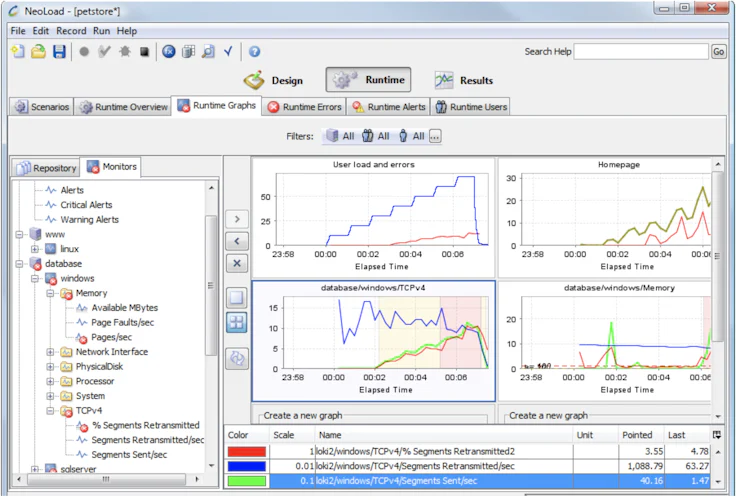Select the Monitors tab in the left panel
This screenshot has width=736, height=500.
111,167
